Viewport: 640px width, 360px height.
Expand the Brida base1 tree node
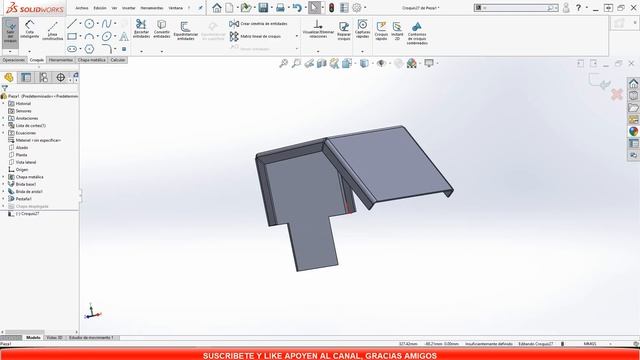coord(4,184)
